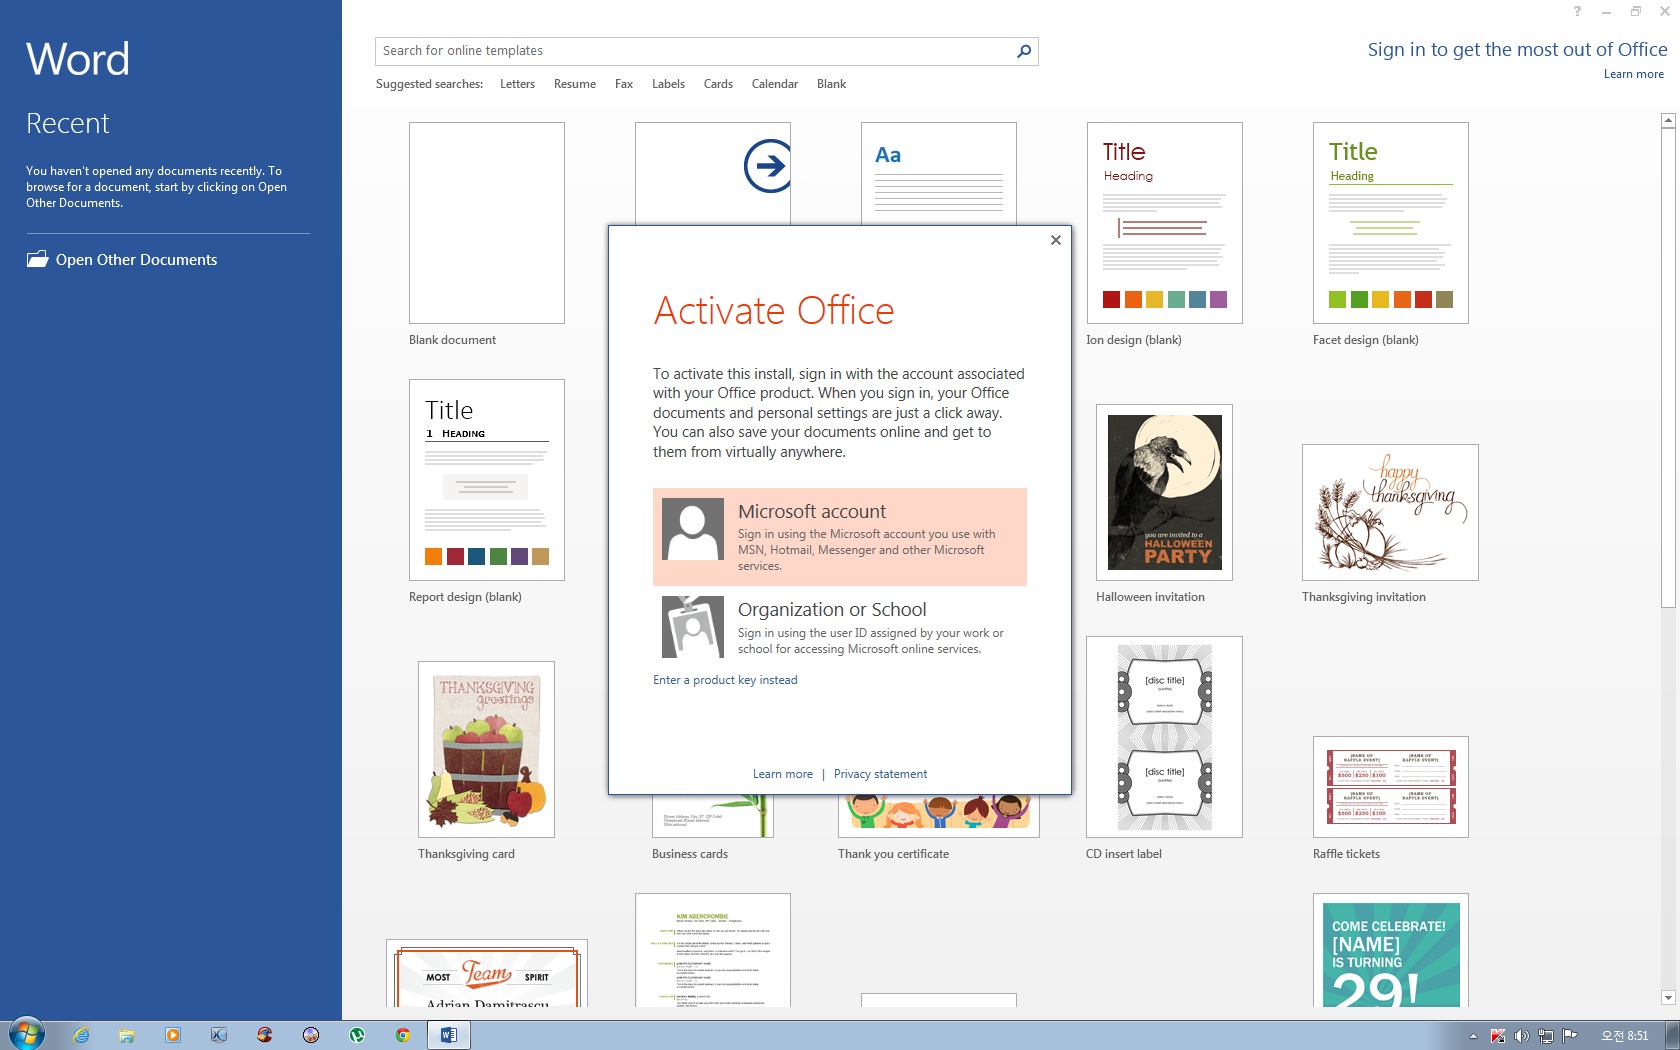Select the Resume suggested search

[x=575, y=84]
